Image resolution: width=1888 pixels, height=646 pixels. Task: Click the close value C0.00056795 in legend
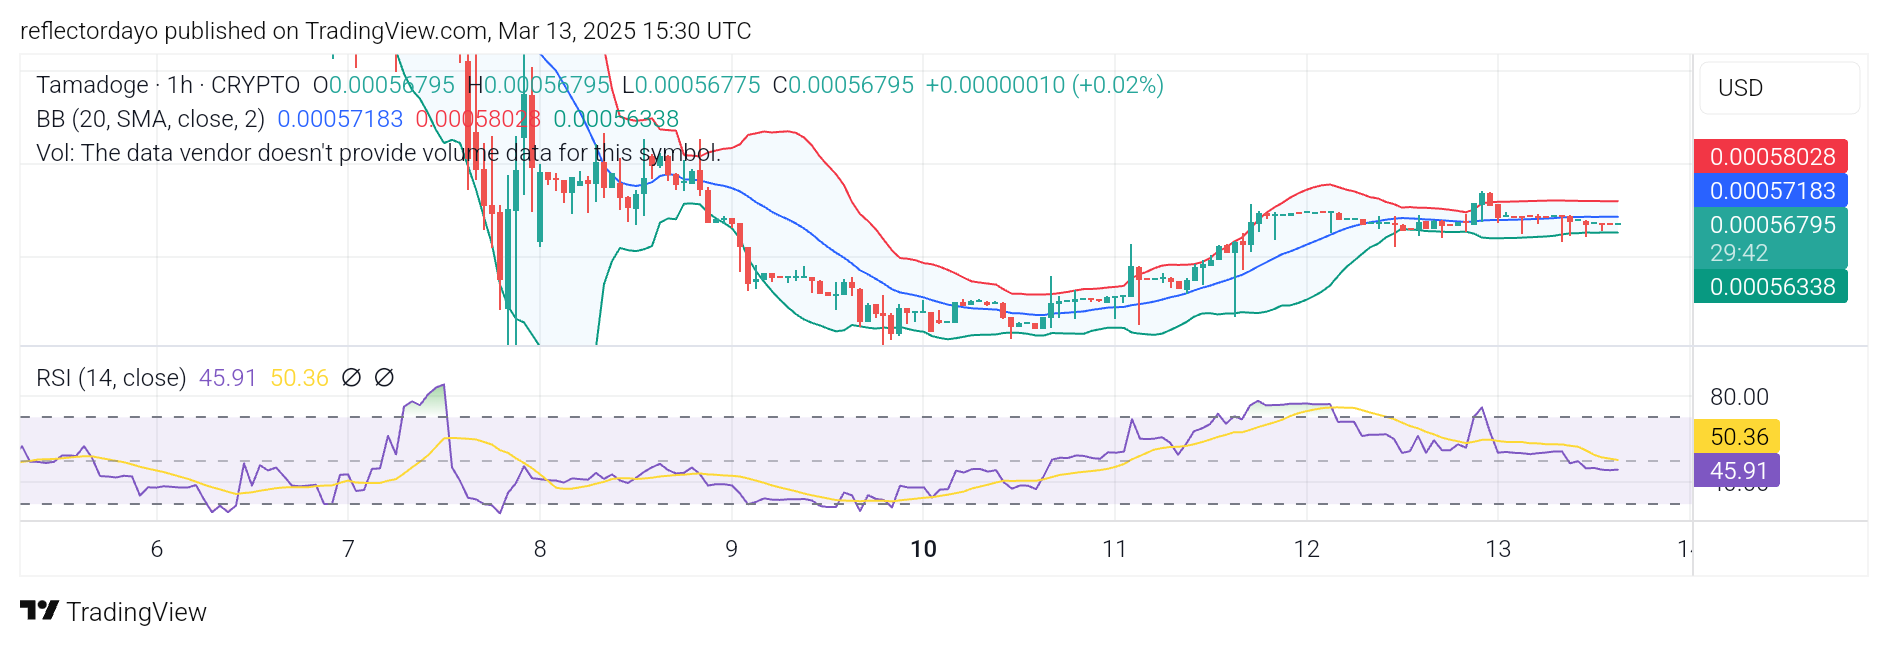[x=843, y=85]
